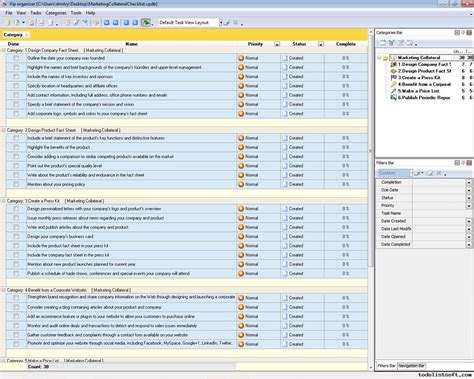Click the pin icon in the Categories Bar header
Image resolution: width=474 pixels, height=379 pixels.
pyautogui.click(x=463, y=33)
